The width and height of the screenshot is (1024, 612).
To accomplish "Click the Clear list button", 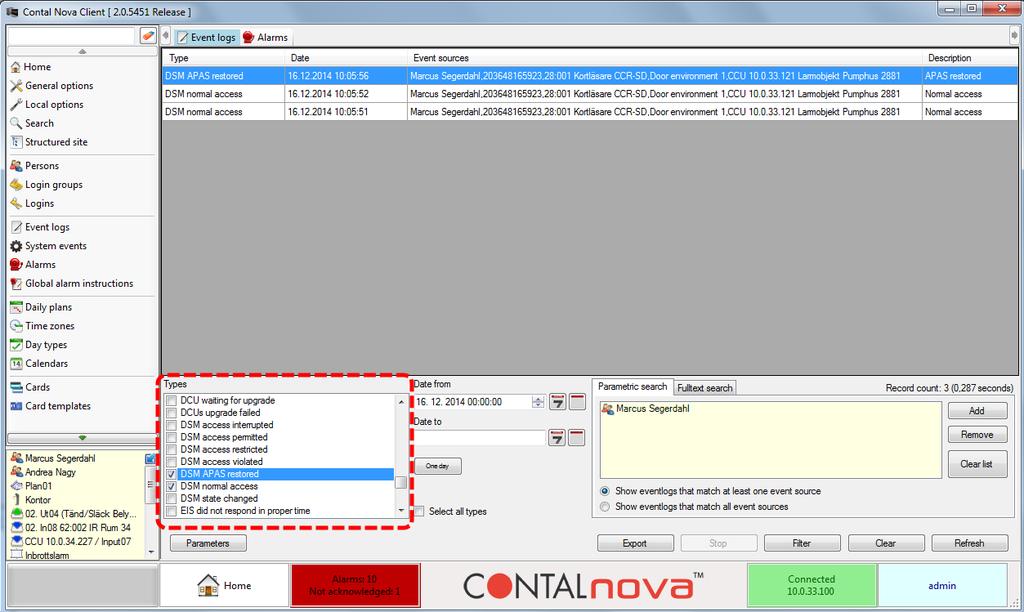I will click(x=977, y=464).
